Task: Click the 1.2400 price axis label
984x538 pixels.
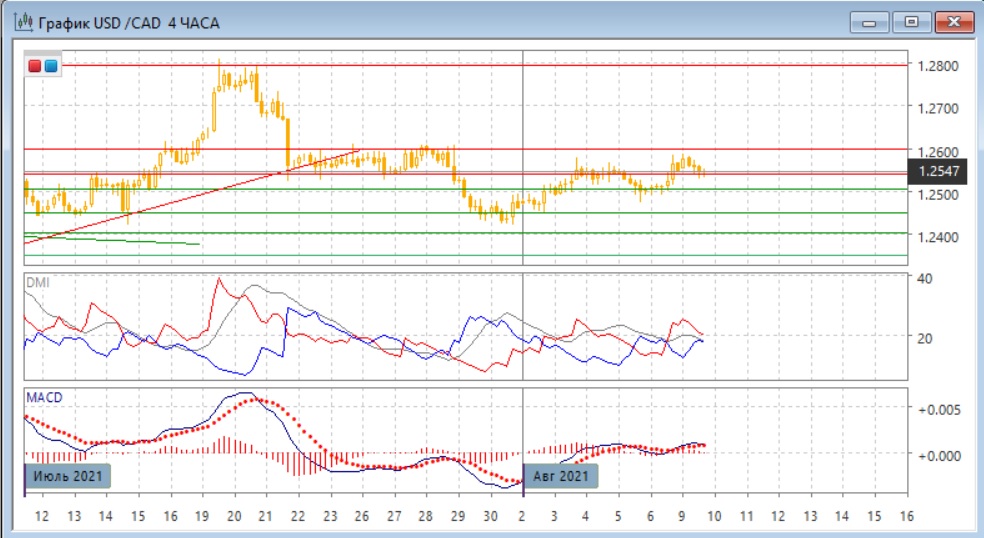Action: click(x=938, y=237)
